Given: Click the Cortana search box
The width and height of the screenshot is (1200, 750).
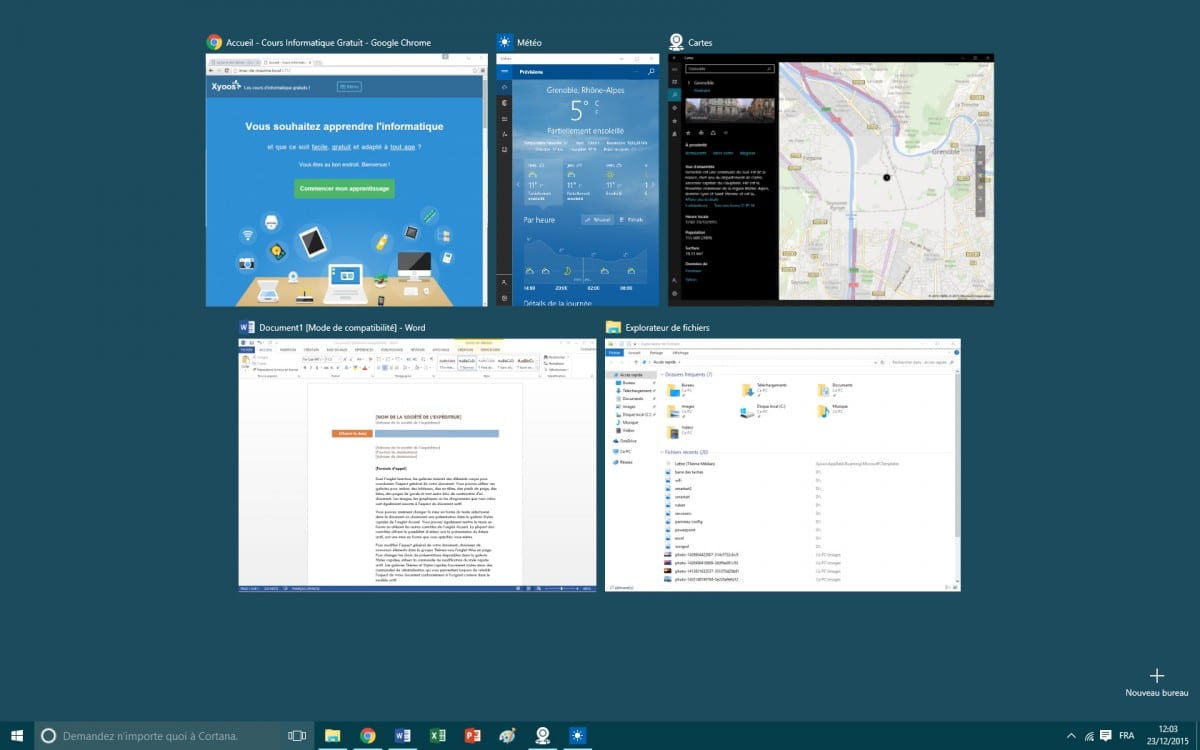Looking at the screenshot, I should (160, 735).
